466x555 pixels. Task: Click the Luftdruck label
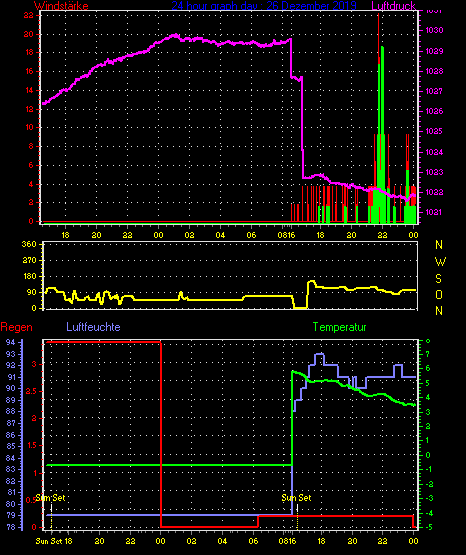tap(393, 6)
